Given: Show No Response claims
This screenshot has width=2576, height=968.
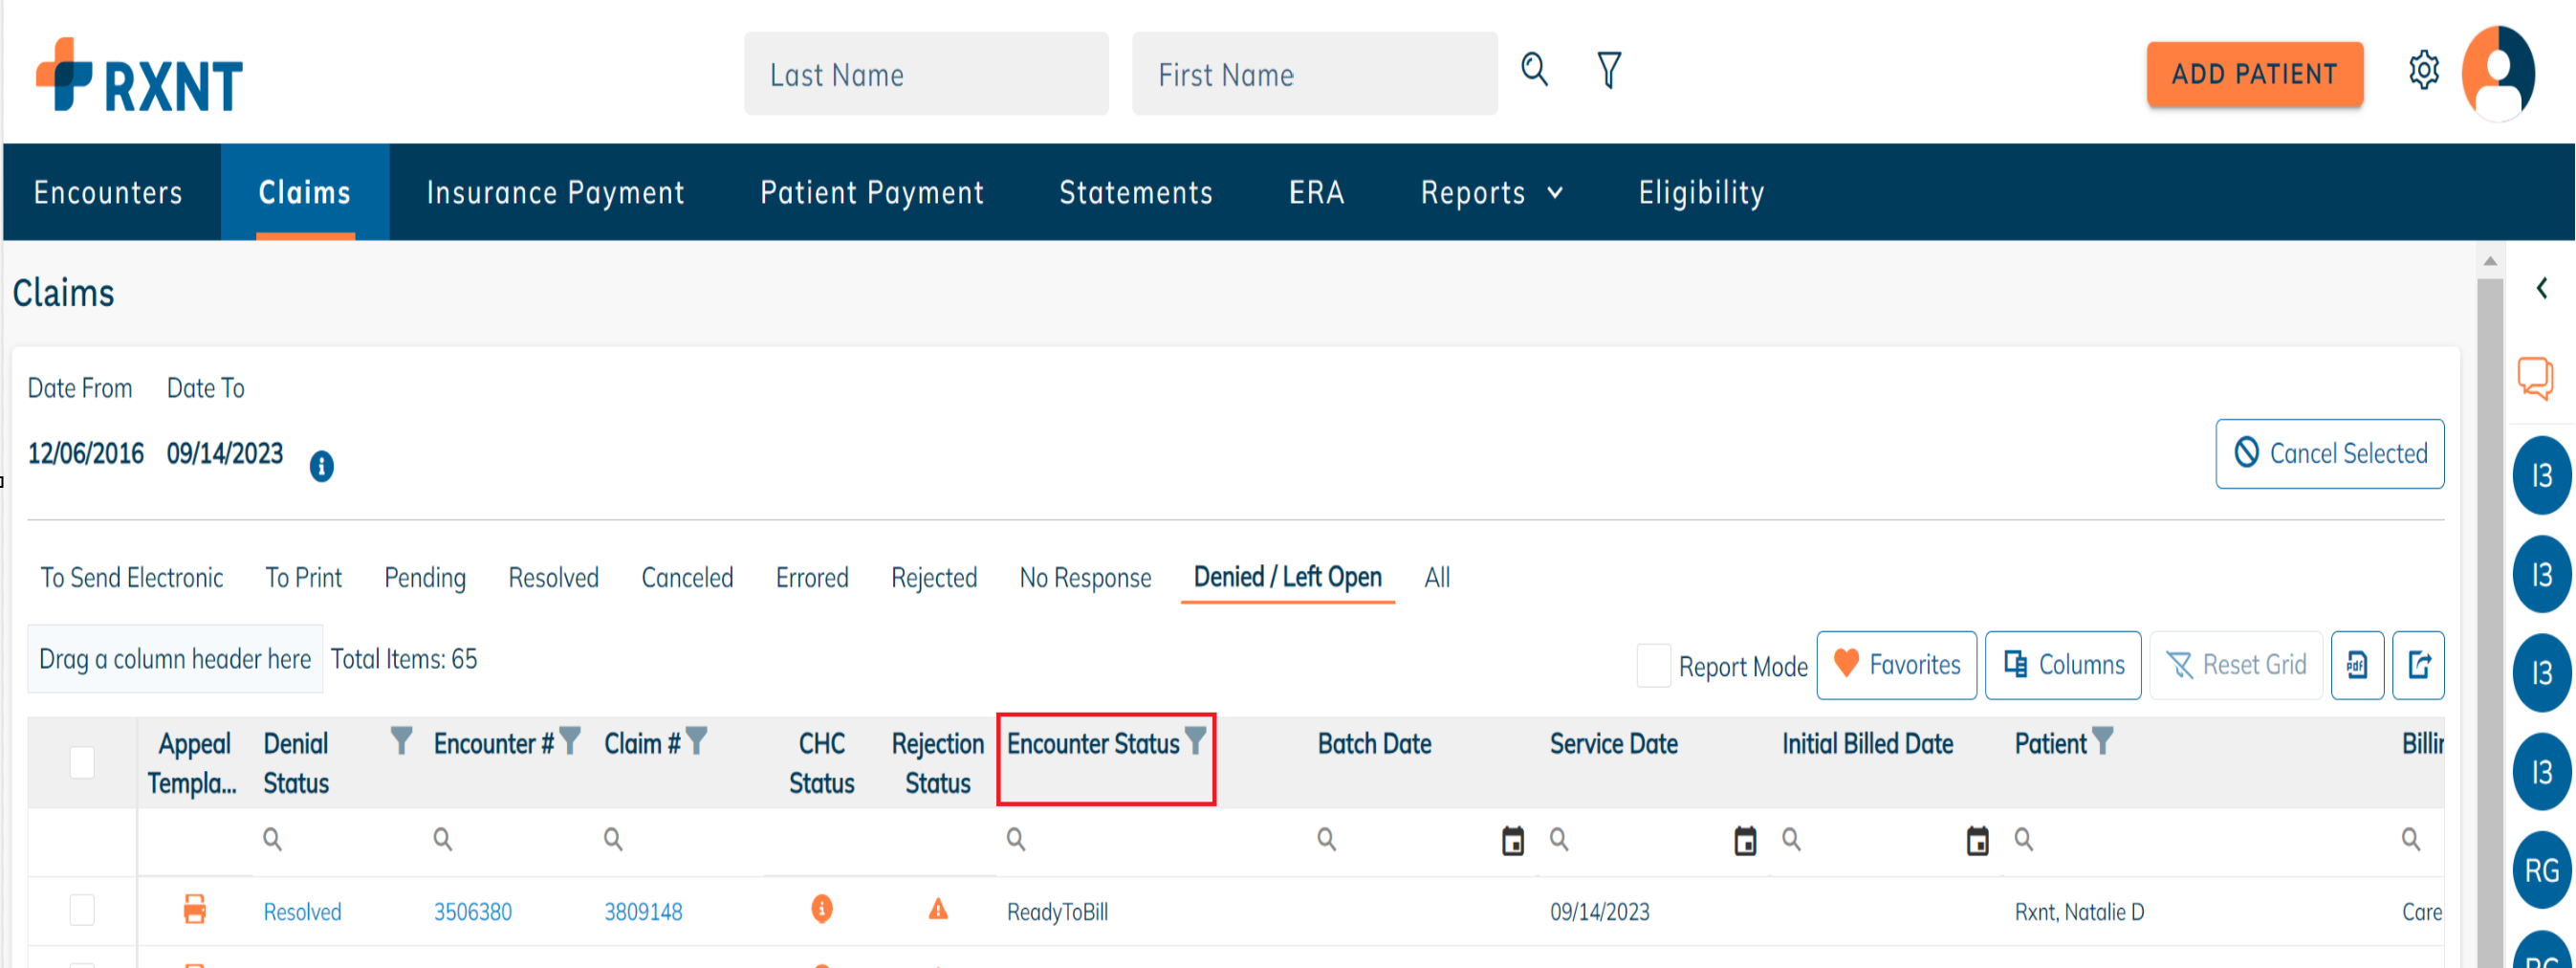Looking at the screenshot, I should 1085,577.
